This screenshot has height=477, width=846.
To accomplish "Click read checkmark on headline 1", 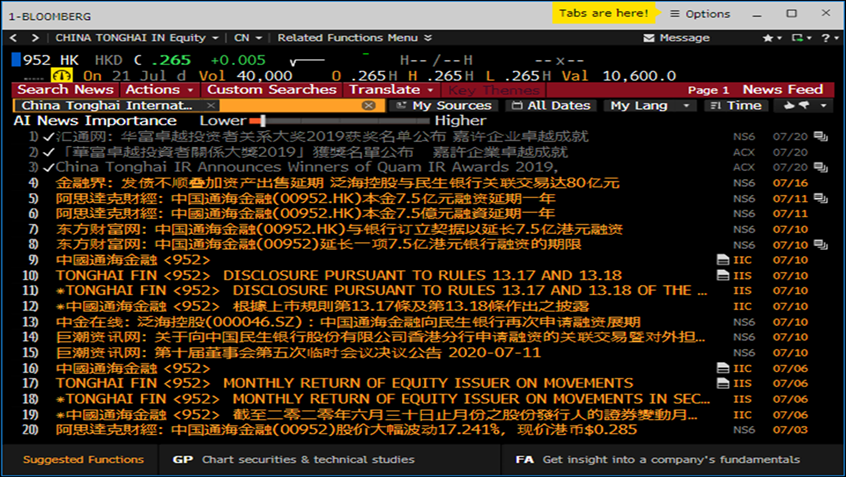I will click(49, 137).
